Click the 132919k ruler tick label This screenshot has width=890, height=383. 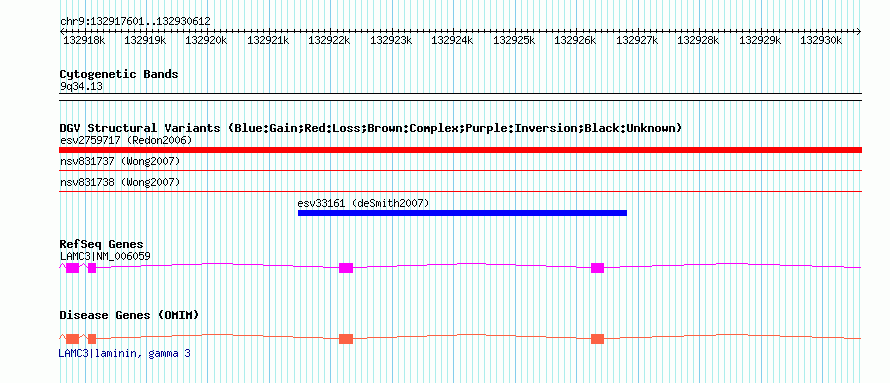[x=145, y=40]
